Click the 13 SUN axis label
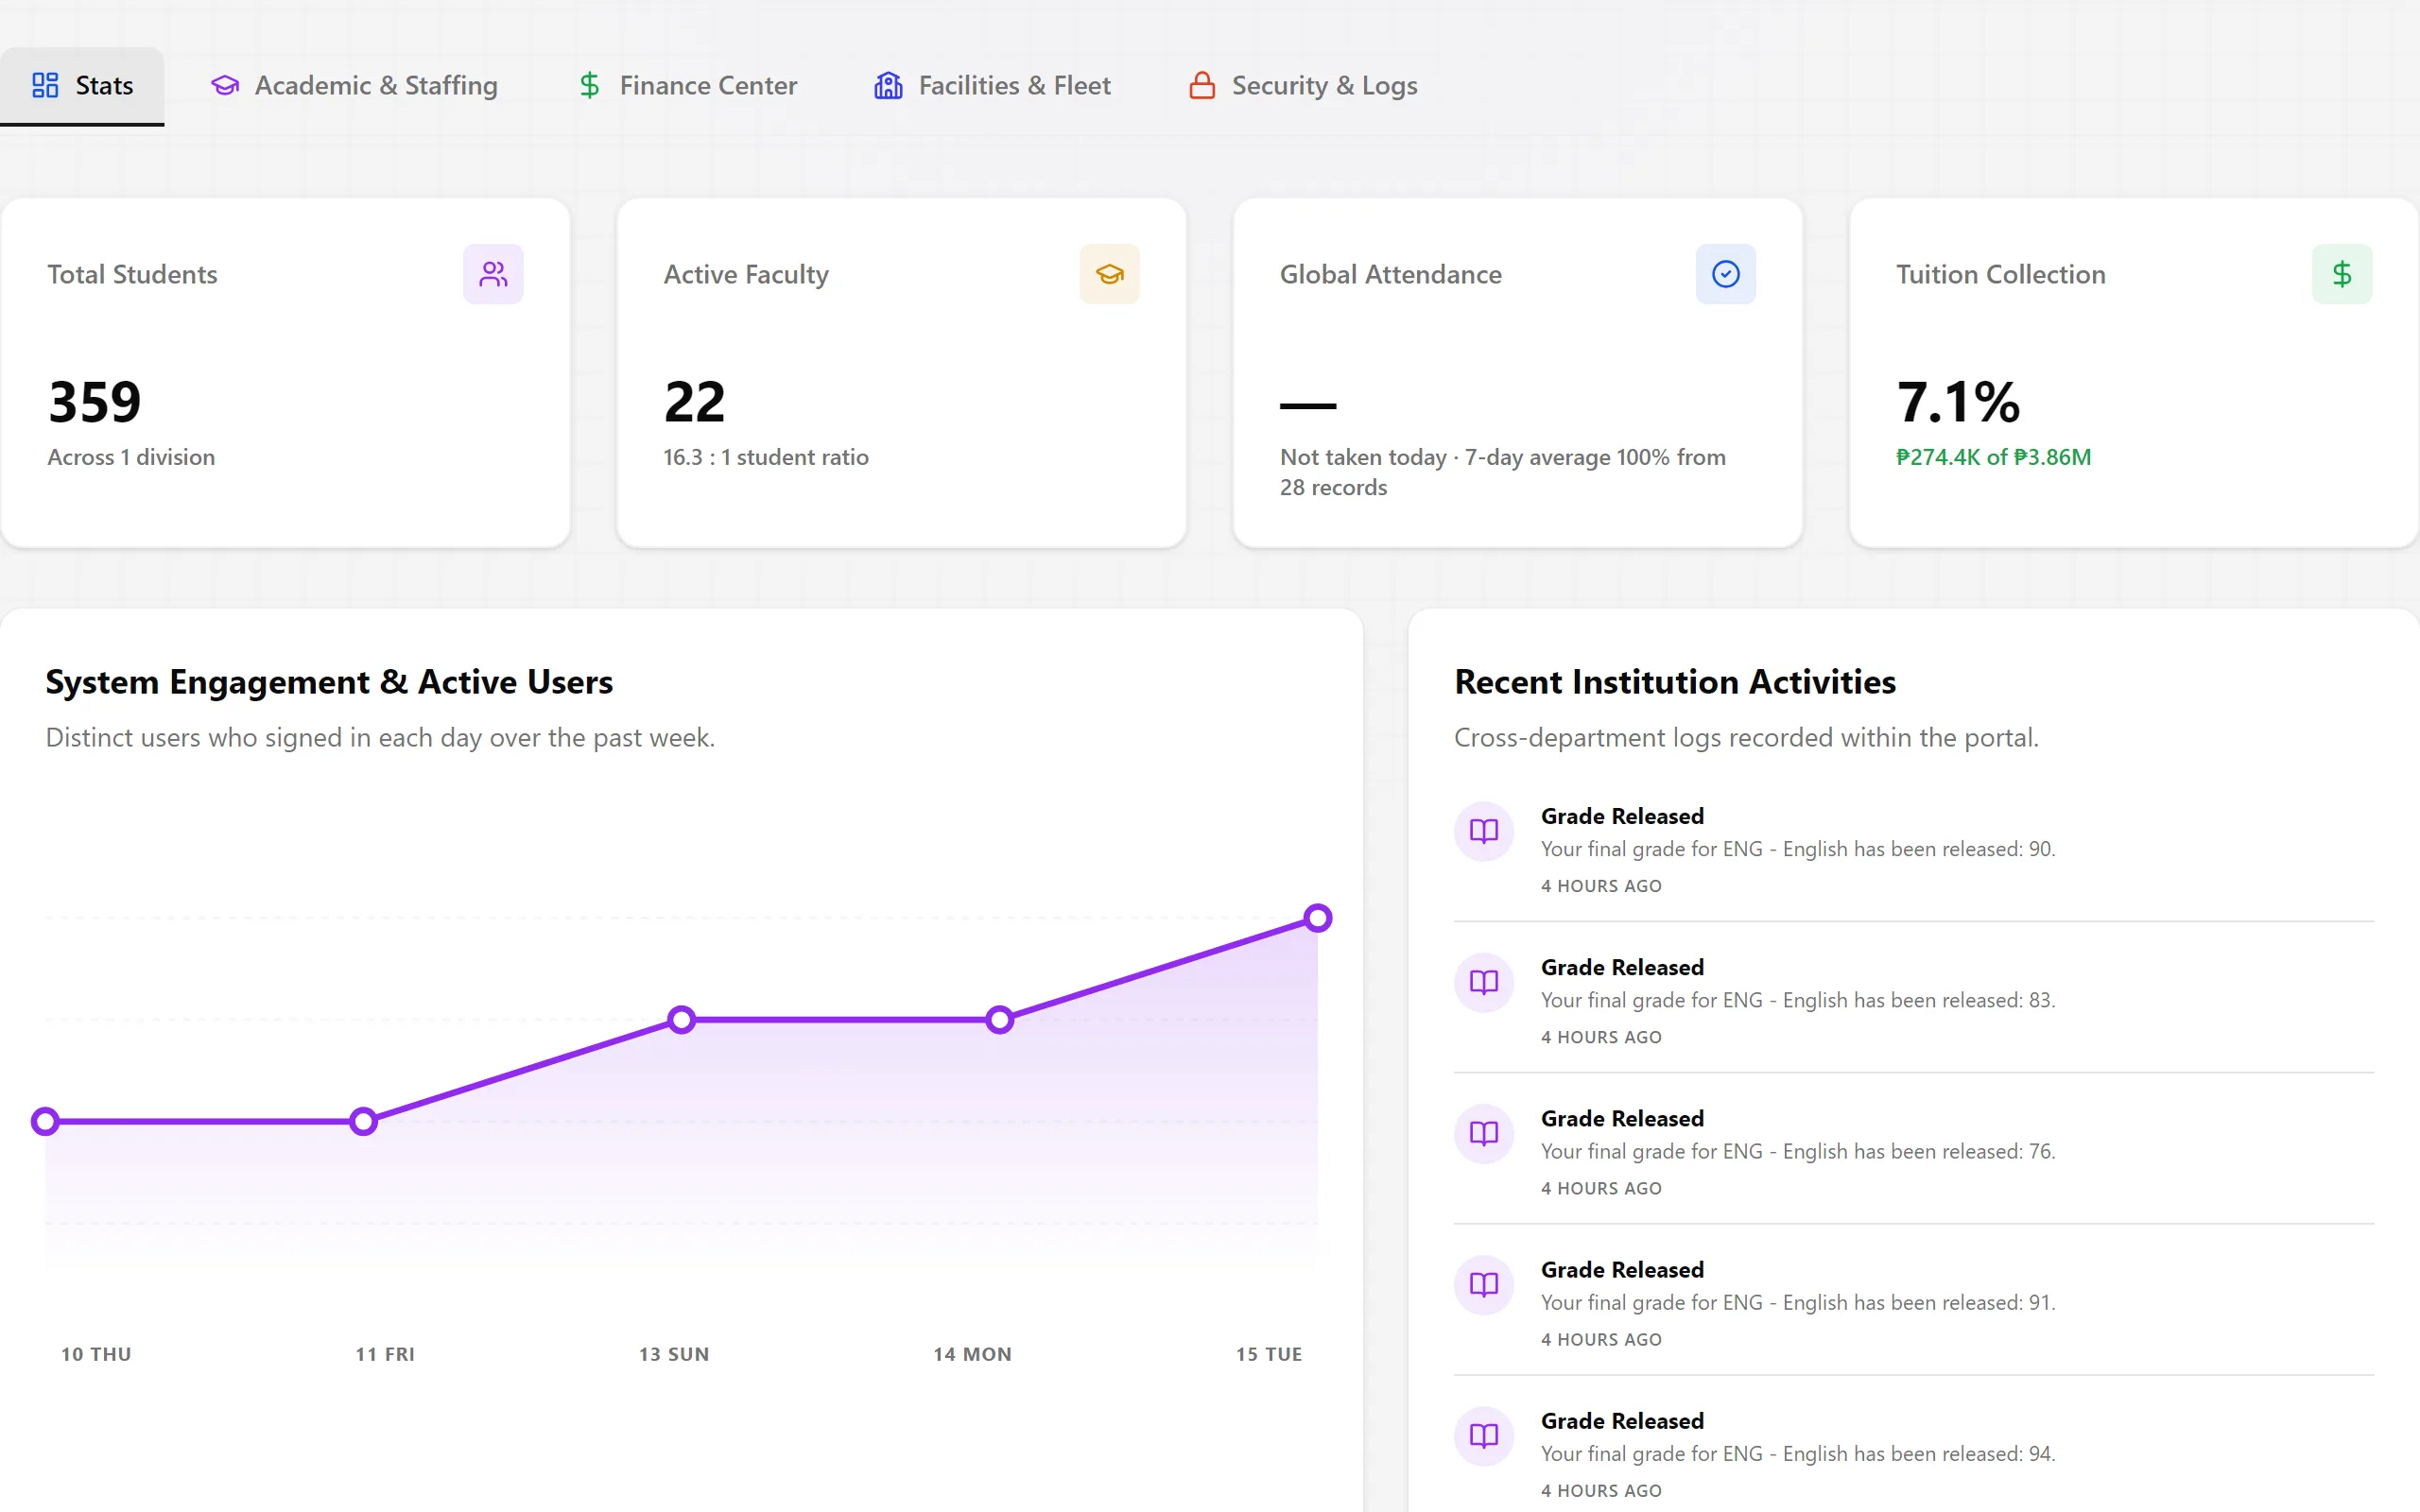The image size is (2420, 1512). click(x=674, y=1354)
